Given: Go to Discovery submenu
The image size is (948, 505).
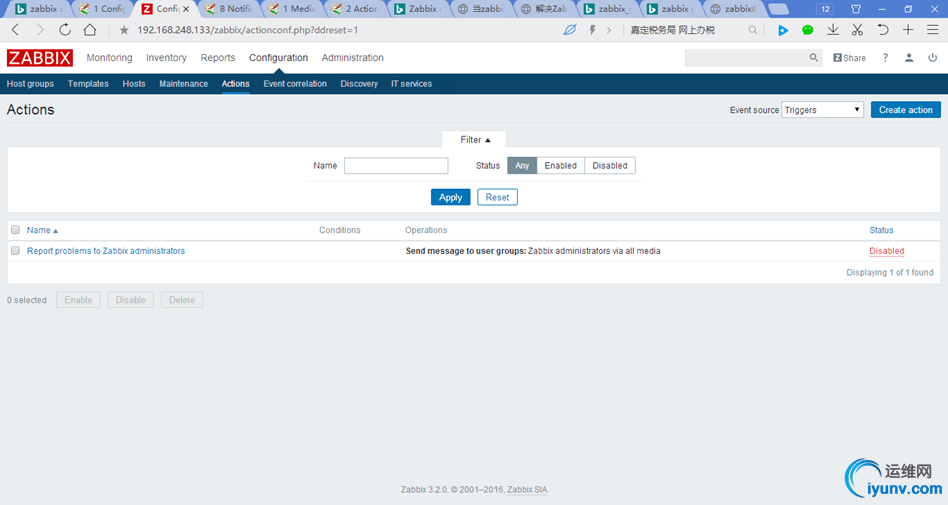Looking at the screenshot, I should 359,84.
